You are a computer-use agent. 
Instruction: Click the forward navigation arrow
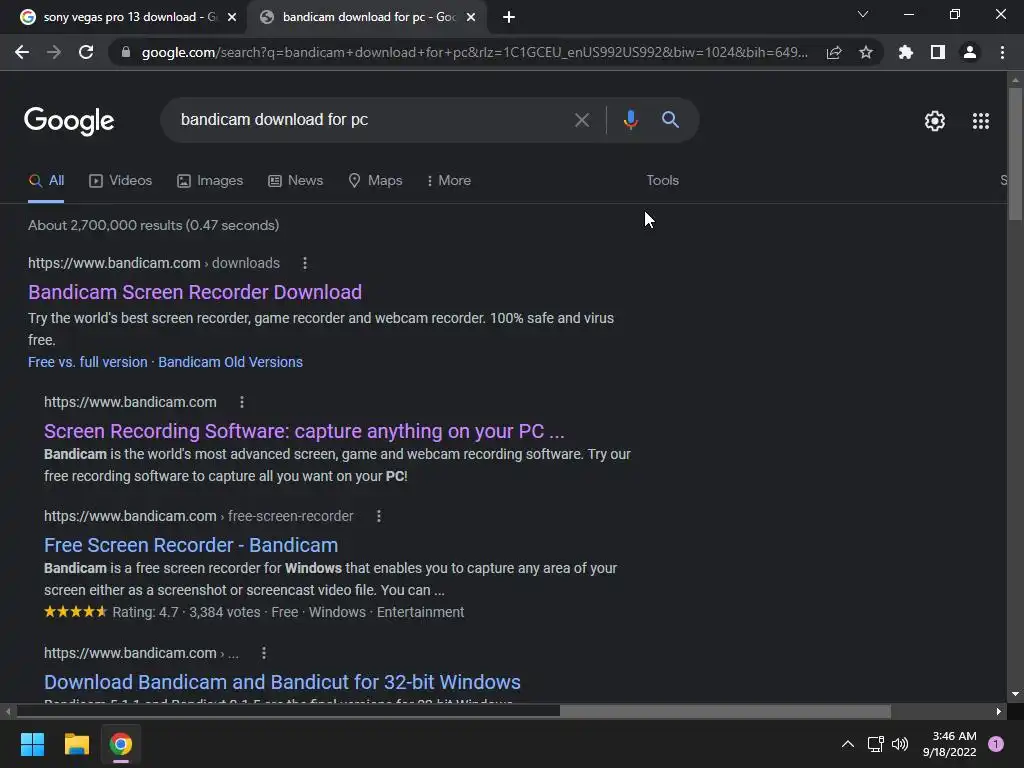tap(54, 52)
